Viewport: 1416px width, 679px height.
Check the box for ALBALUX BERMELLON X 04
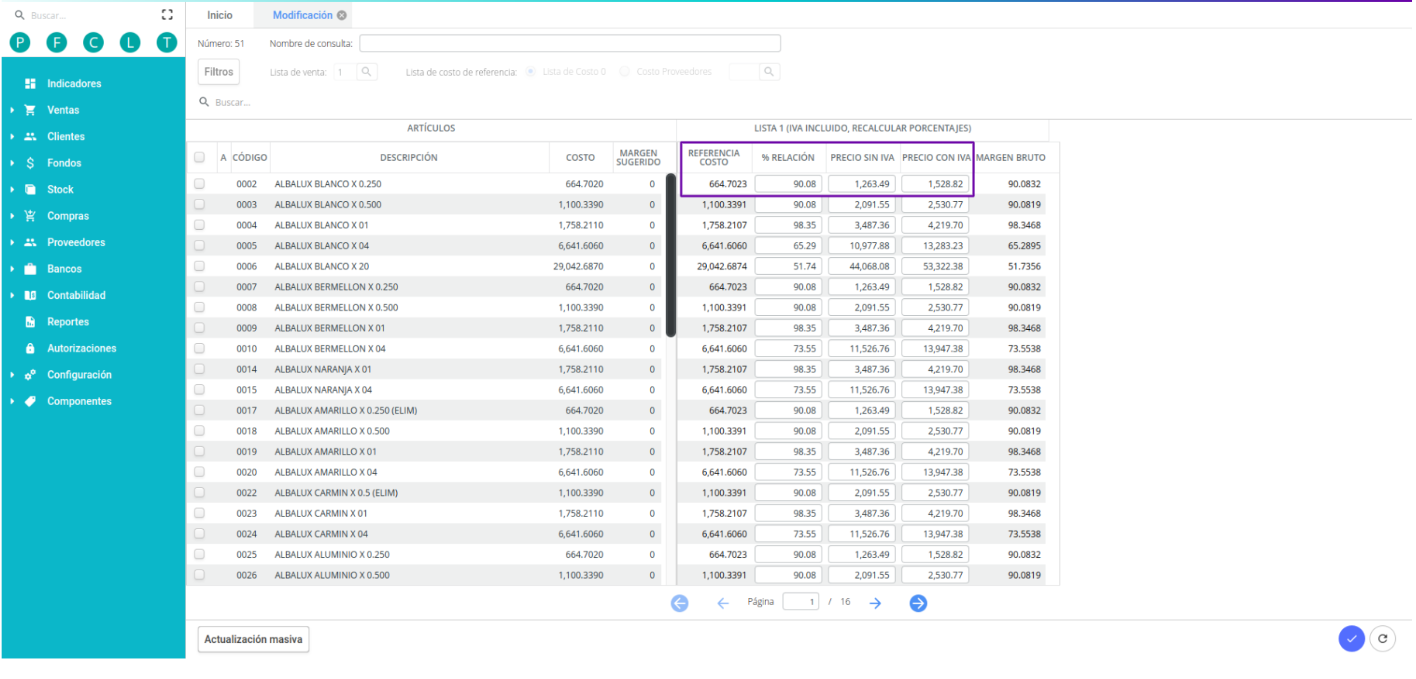tap(199, 349)
